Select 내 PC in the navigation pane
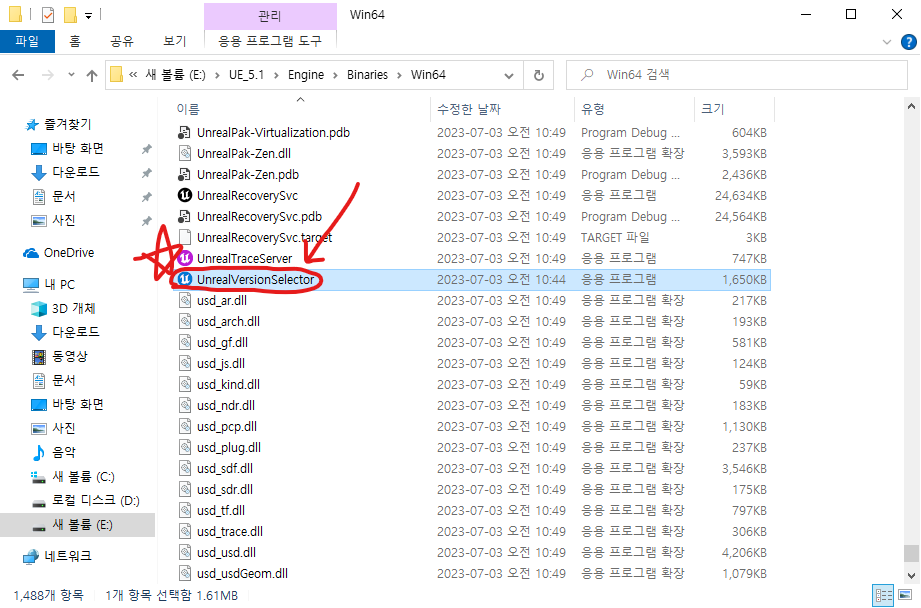 [49, 285]
